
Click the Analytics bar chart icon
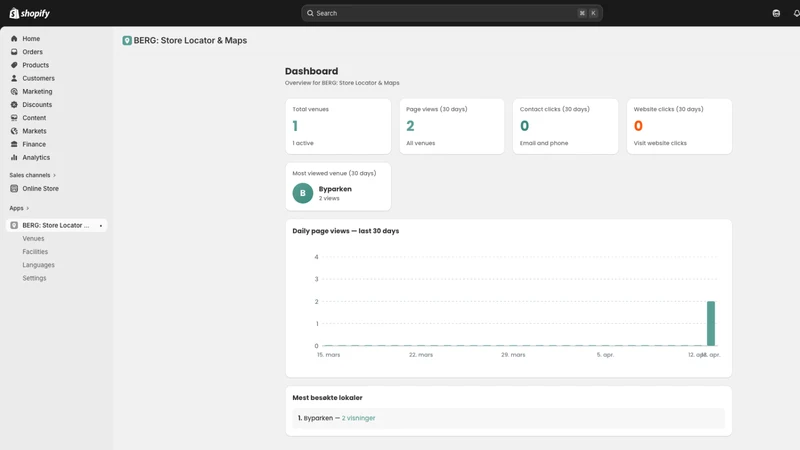[14, 158]
